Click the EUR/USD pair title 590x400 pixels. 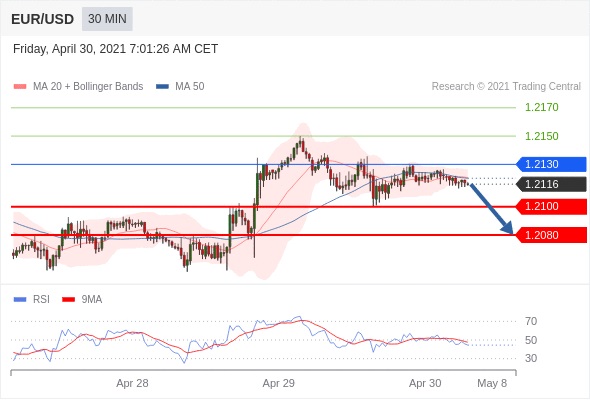tap(43, 19)
